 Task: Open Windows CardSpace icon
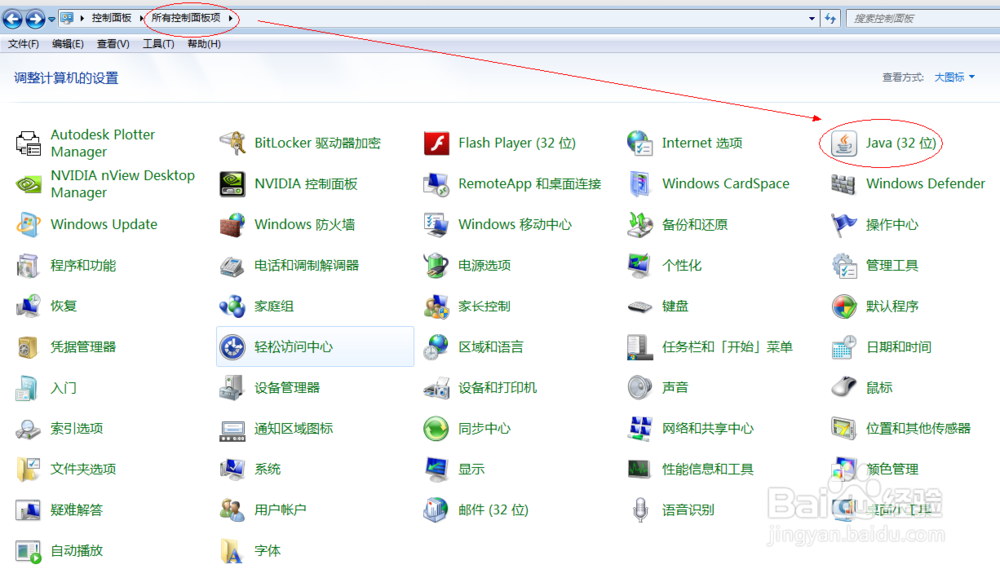[640, 184]
